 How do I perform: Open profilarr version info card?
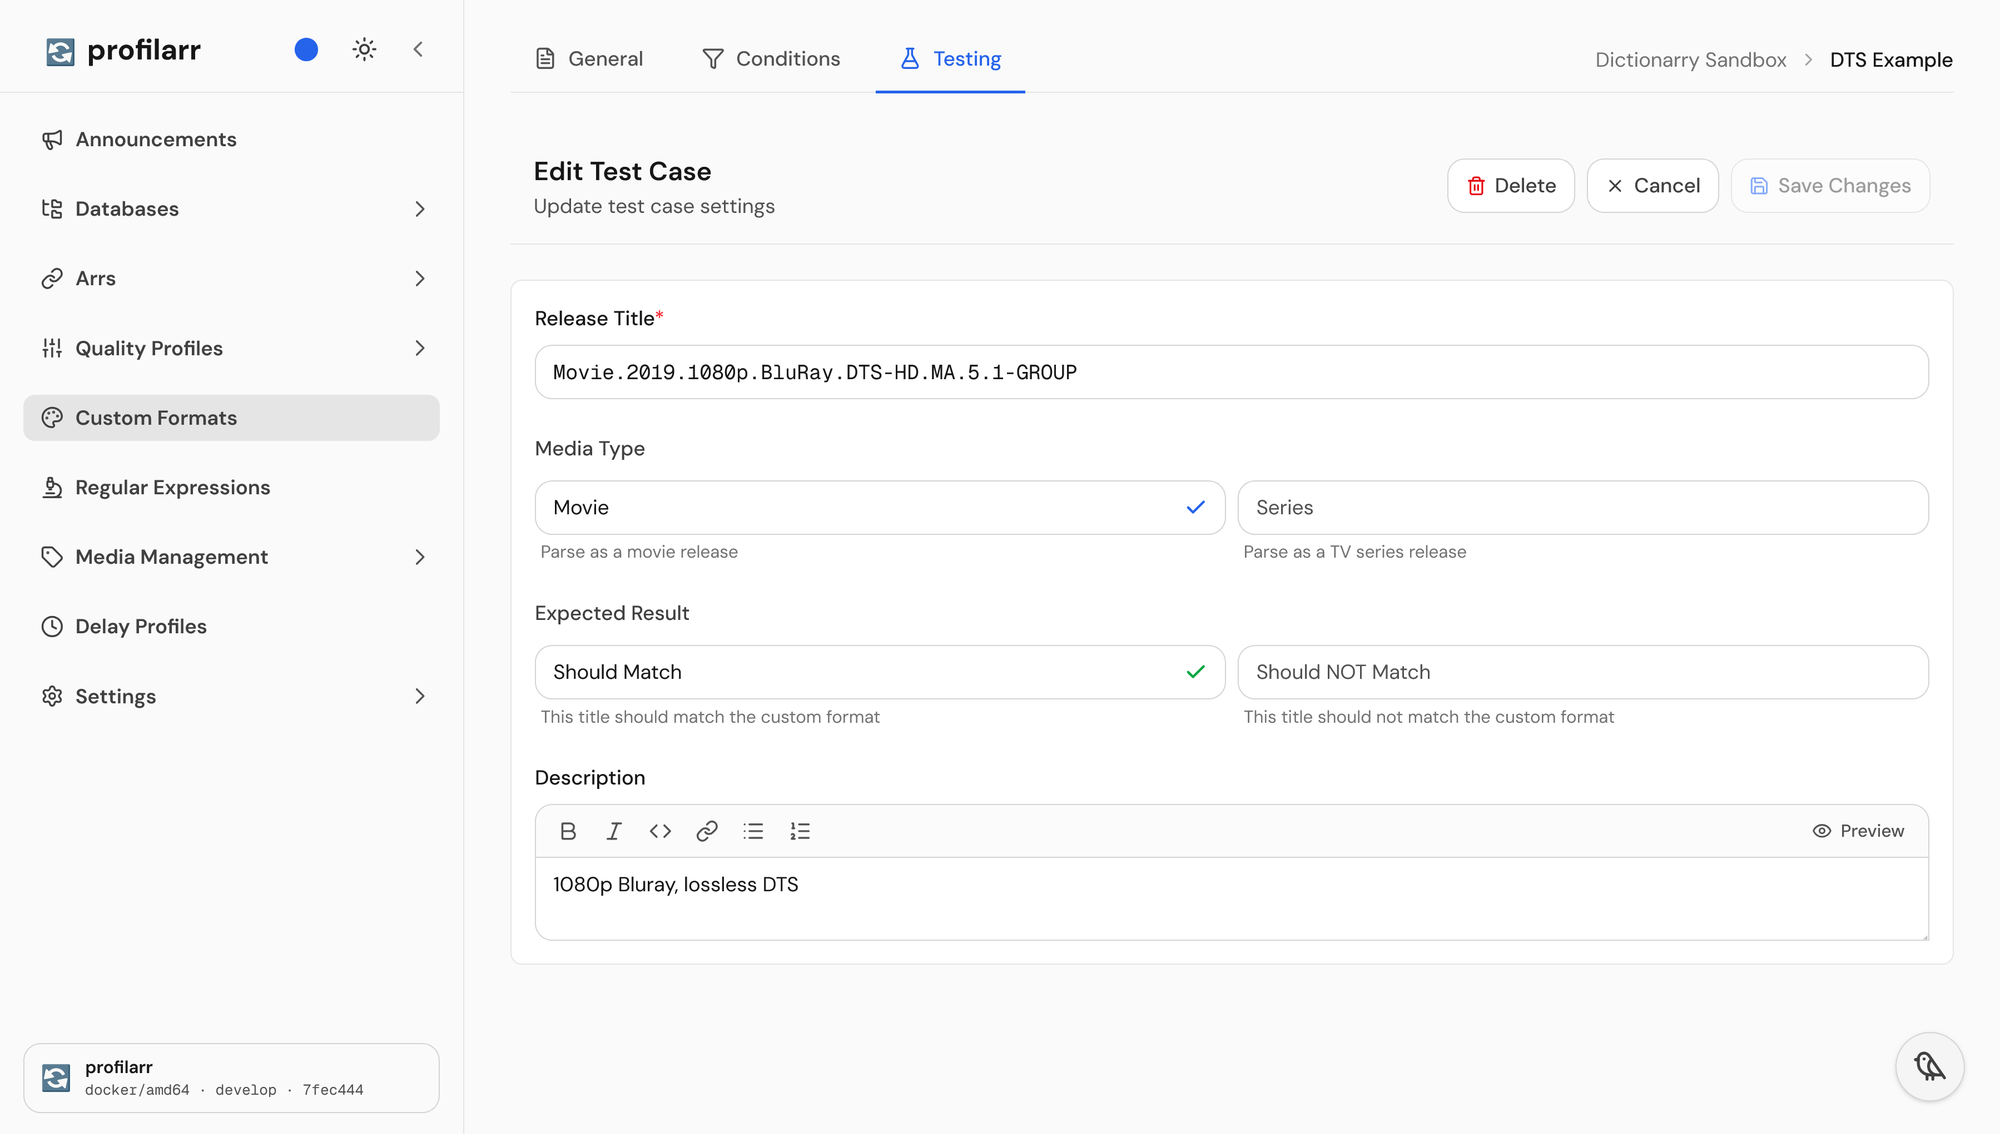tap(231, 1078)
